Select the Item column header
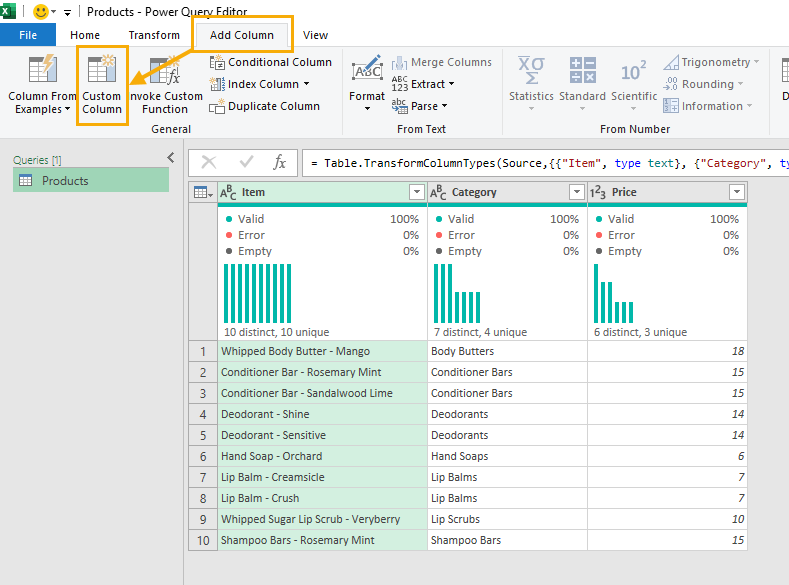This screenshot has width=789, height=585. click(322, 192)
